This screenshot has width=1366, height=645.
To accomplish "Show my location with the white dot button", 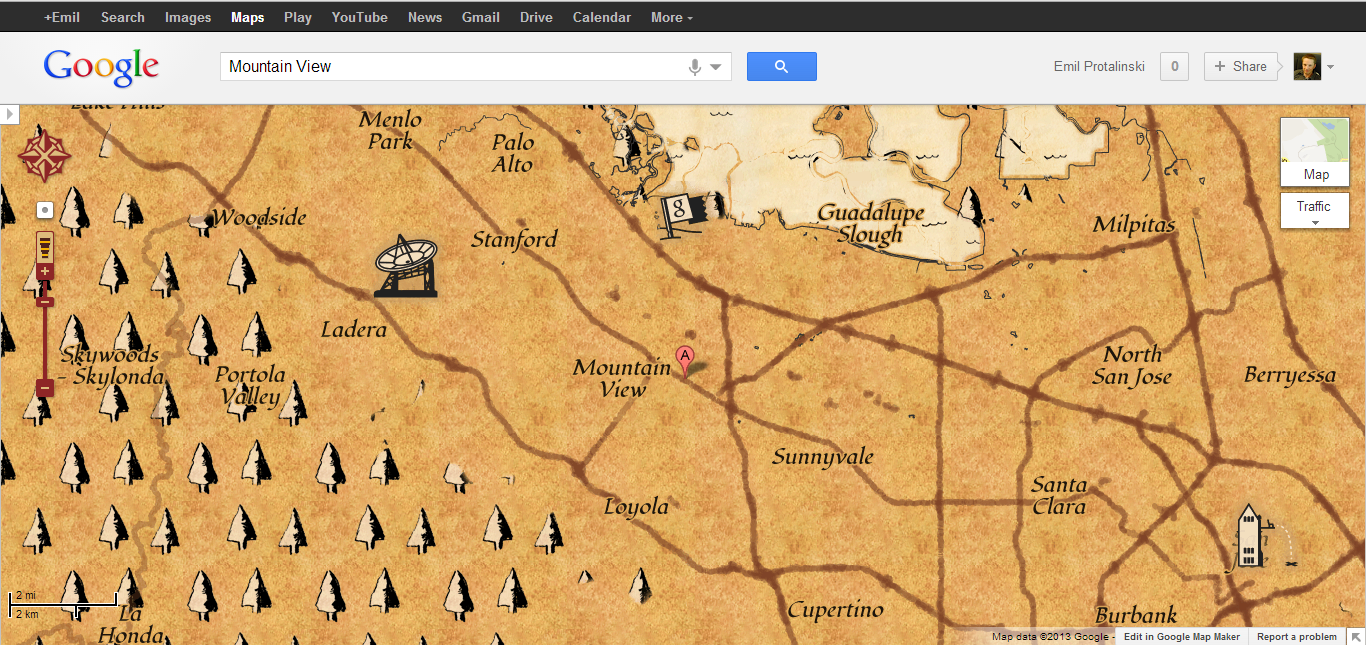I will pos(44,210).
